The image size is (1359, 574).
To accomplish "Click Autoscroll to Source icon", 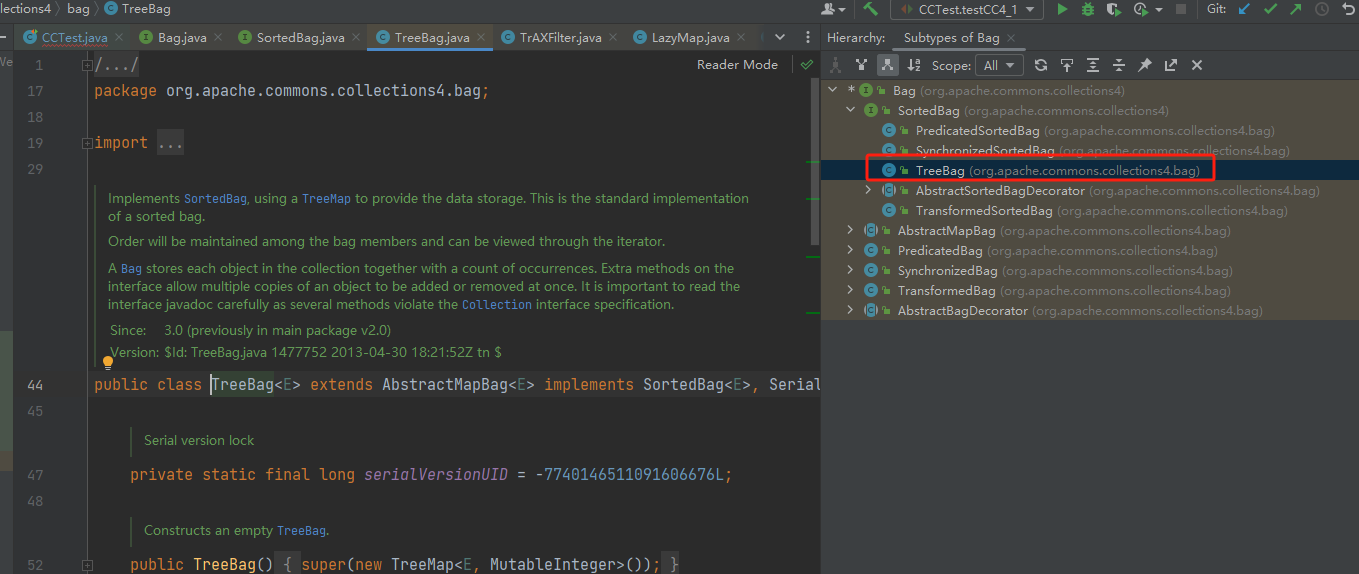I will (1067, 65).
